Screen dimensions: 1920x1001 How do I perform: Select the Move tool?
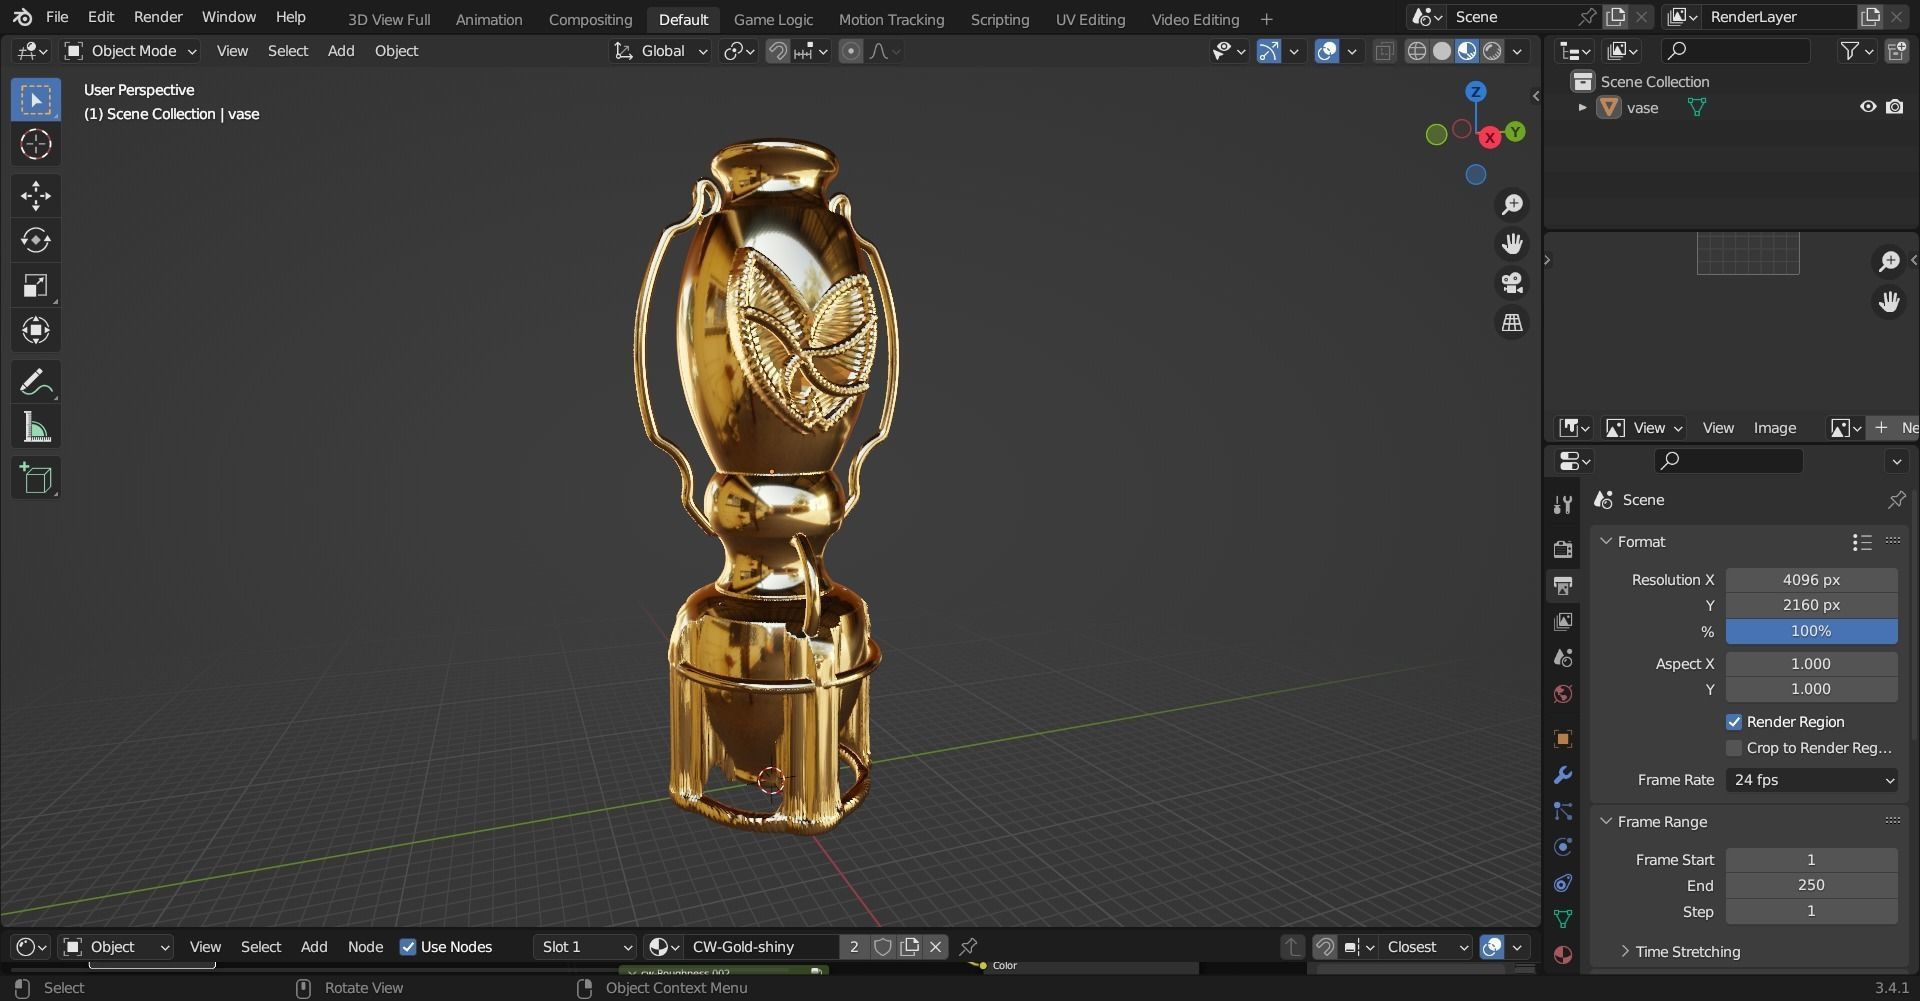[x=36, y=195]
